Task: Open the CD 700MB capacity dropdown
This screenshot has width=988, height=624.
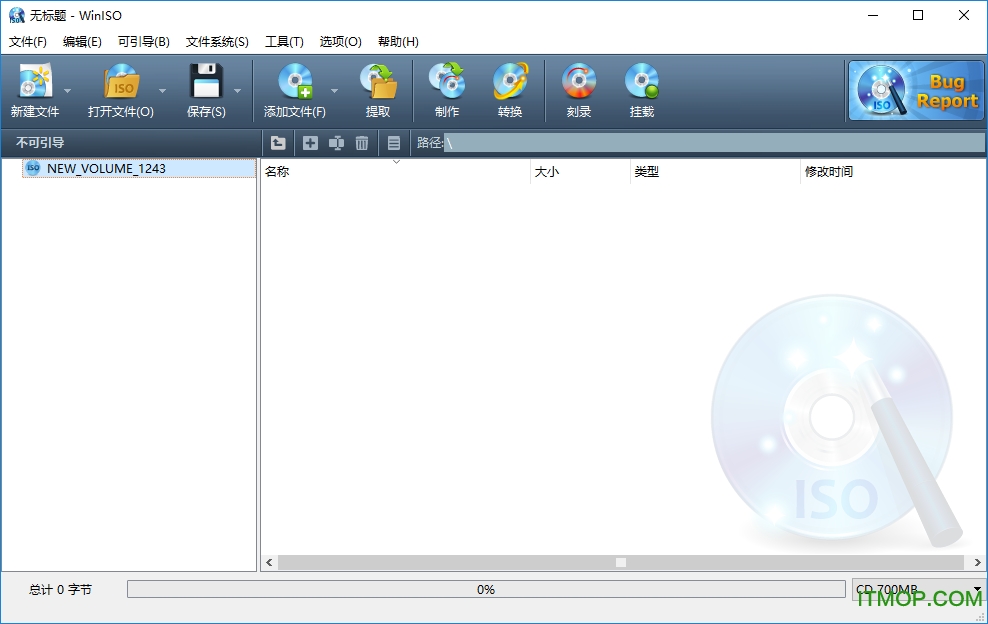Action: (918, 589)
